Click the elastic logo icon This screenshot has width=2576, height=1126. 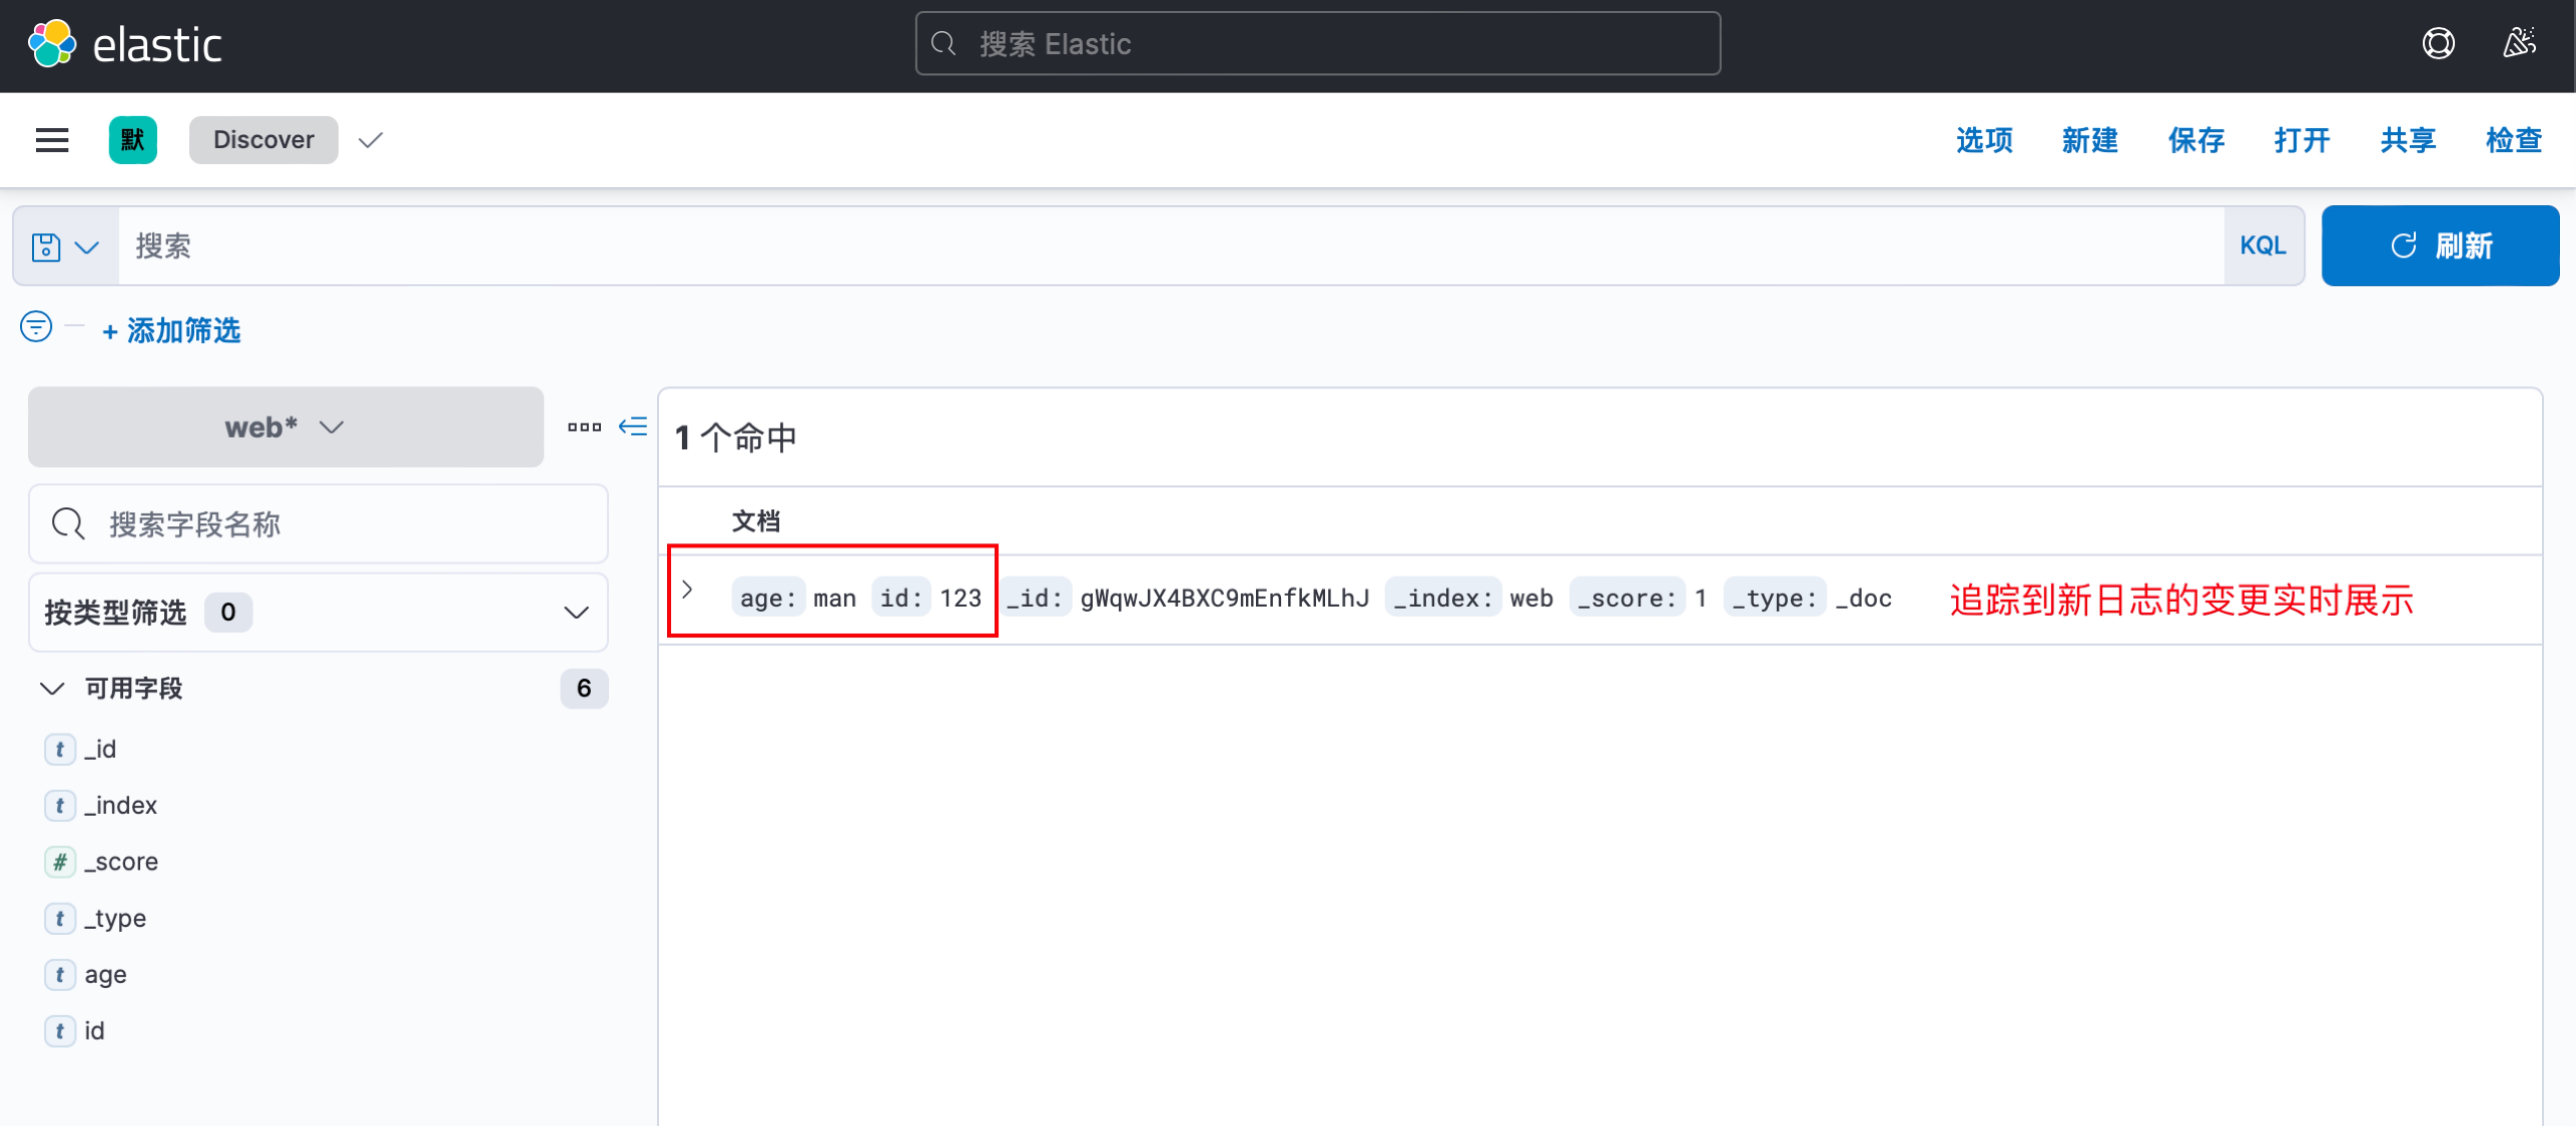coord(52,44)
